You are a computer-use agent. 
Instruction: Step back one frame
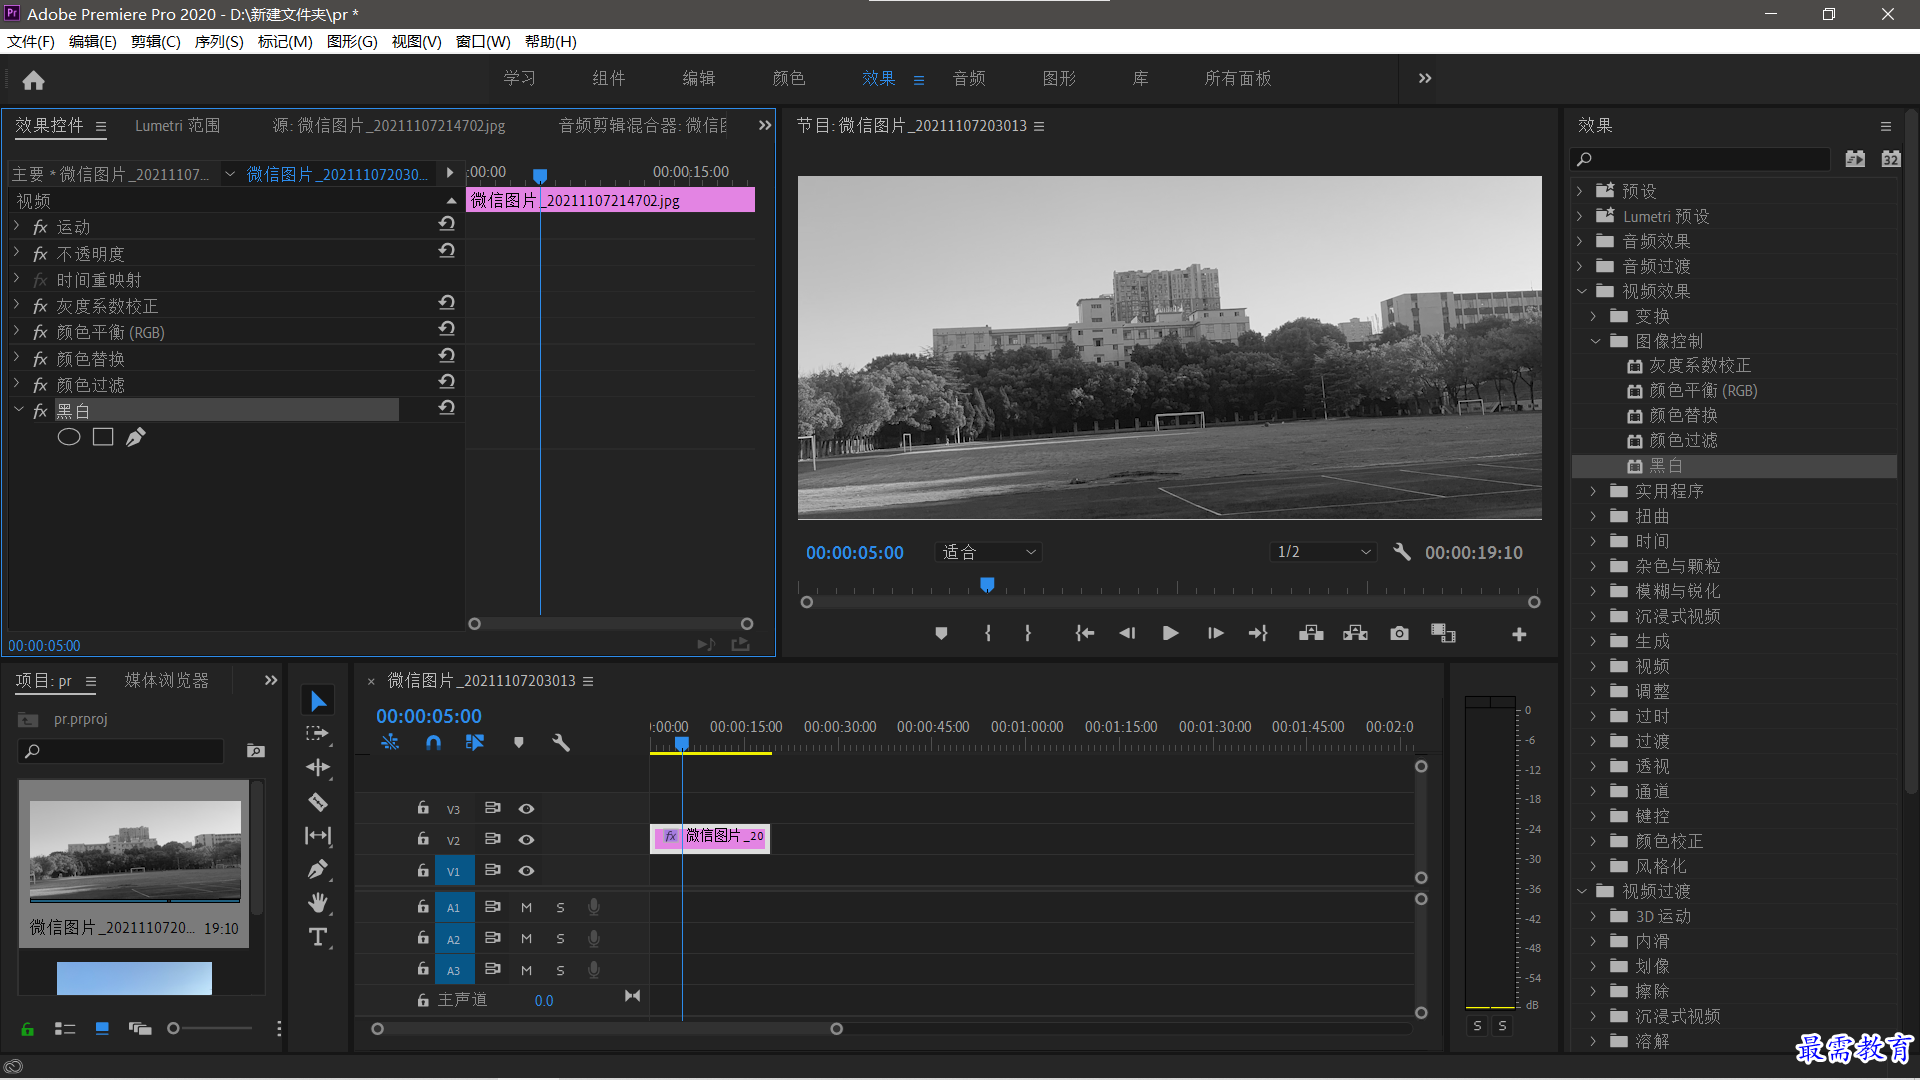click(x=1127, y=634)
